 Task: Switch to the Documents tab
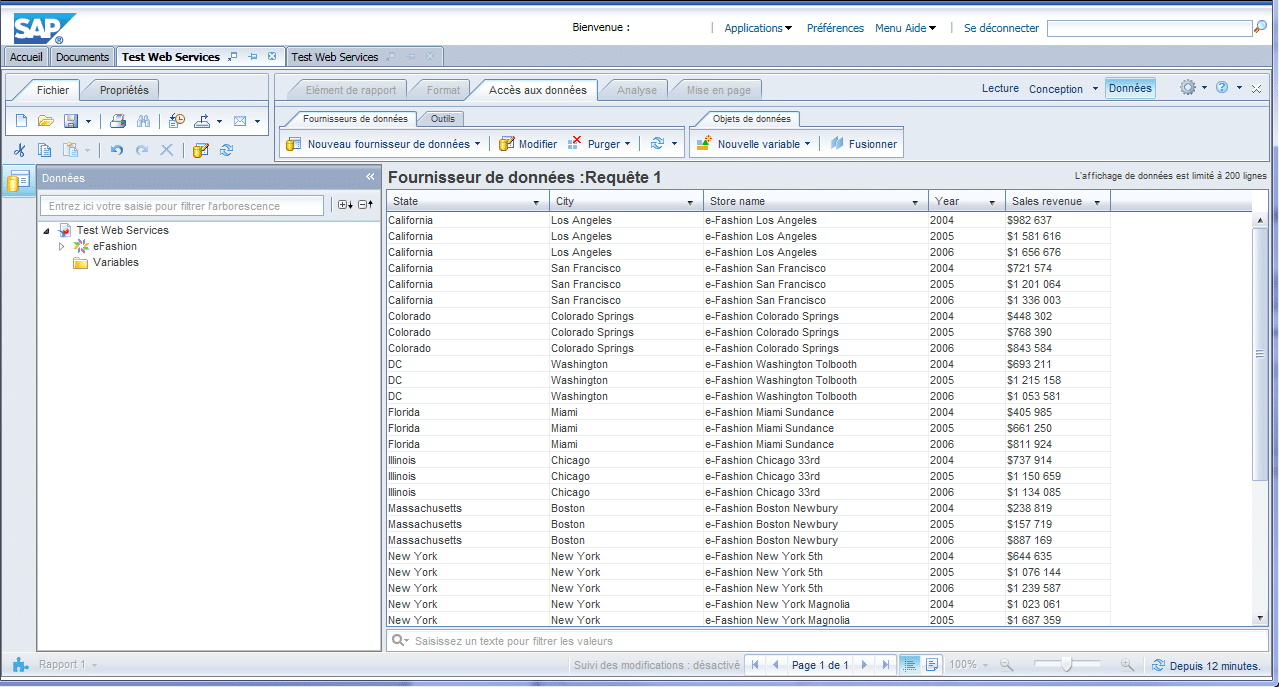click(82, 57)
